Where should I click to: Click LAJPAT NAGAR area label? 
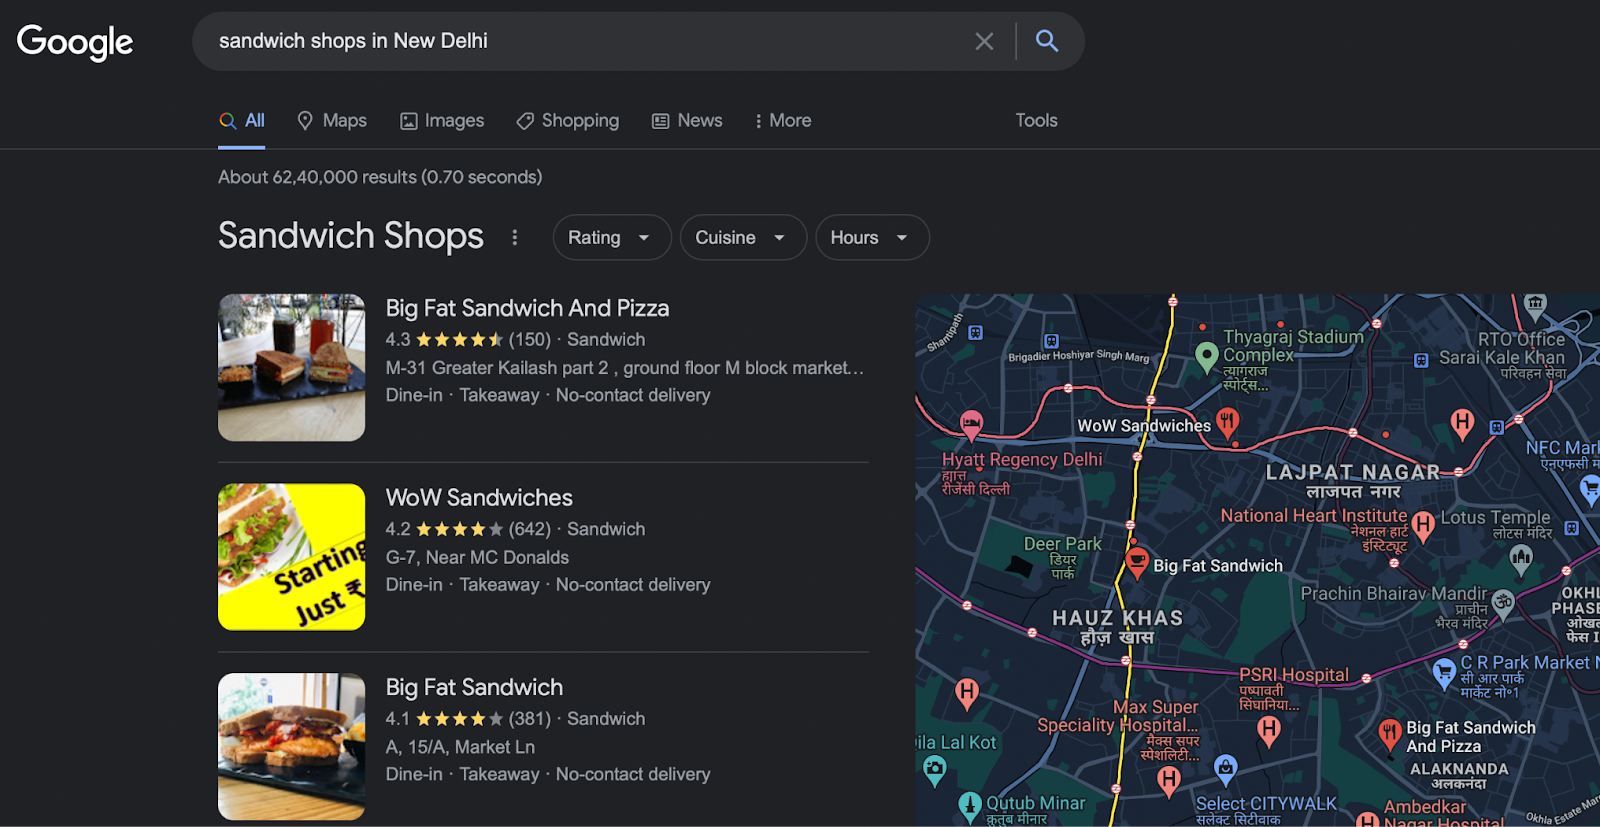coord(1353,472)
